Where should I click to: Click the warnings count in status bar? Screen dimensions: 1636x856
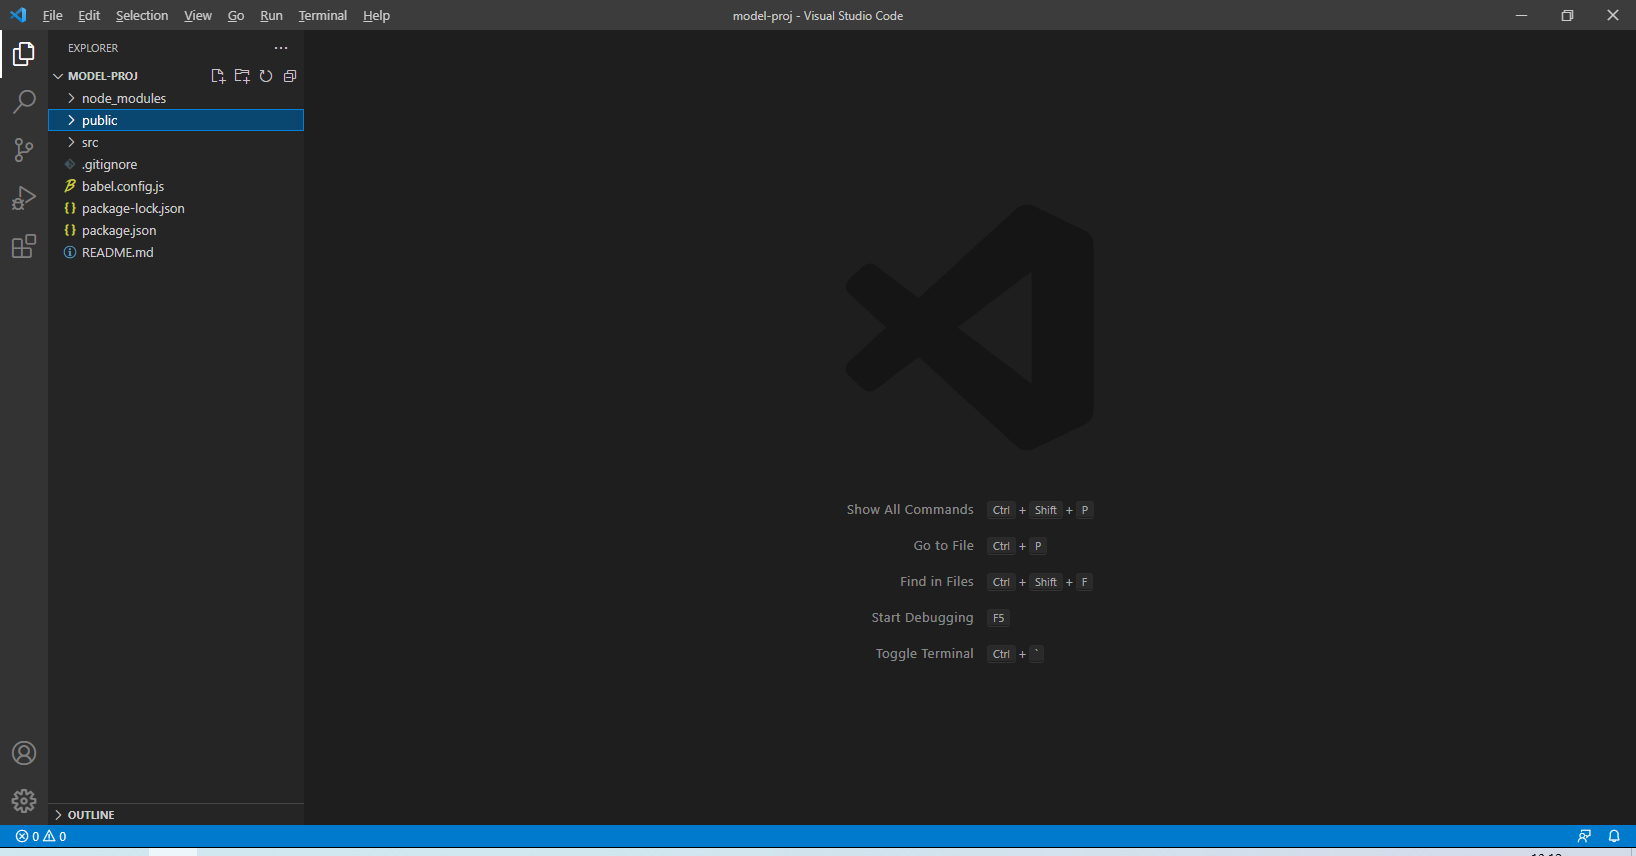(x=55, y=836)
